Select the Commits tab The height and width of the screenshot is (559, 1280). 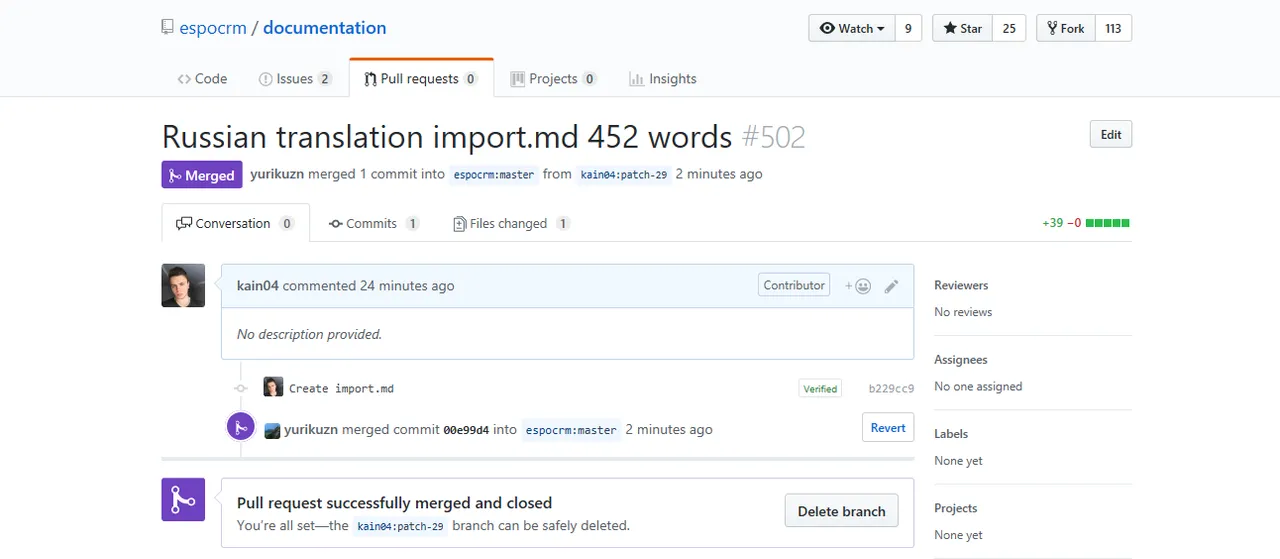[374, 223]
